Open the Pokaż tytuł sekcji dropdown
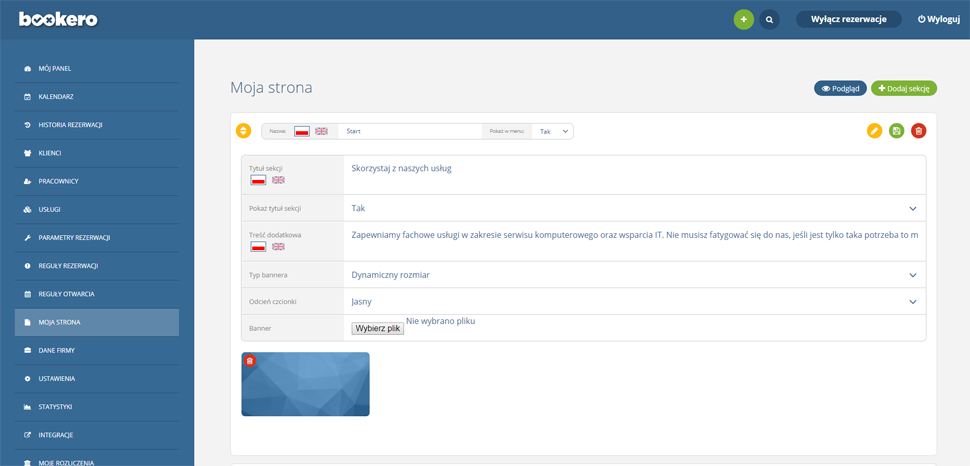 pos(635,208)
